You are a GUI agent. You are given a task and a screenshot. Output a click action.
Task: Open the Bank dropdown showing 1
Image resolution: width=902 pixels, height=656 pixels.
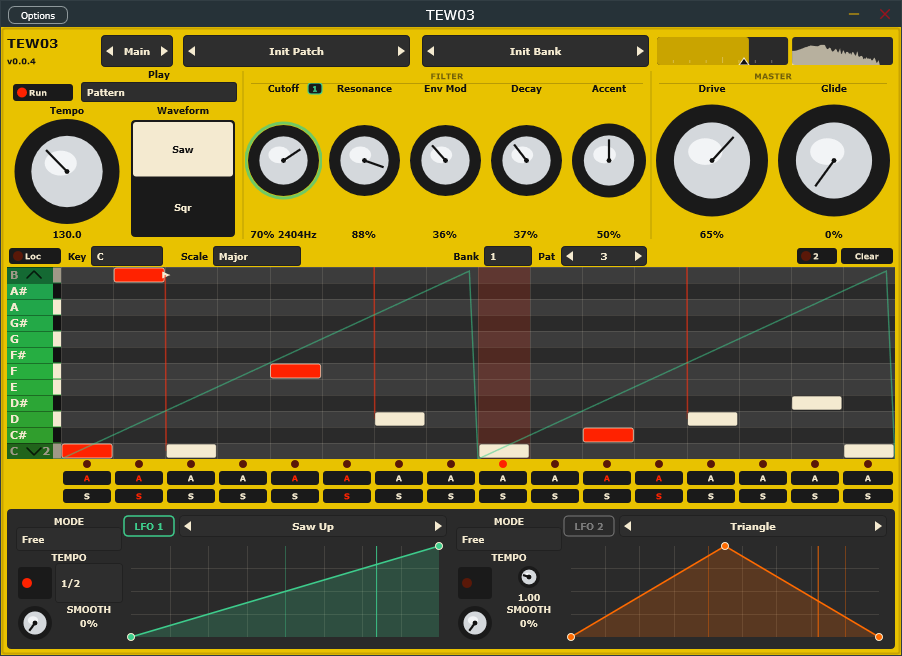click(507, 256)
